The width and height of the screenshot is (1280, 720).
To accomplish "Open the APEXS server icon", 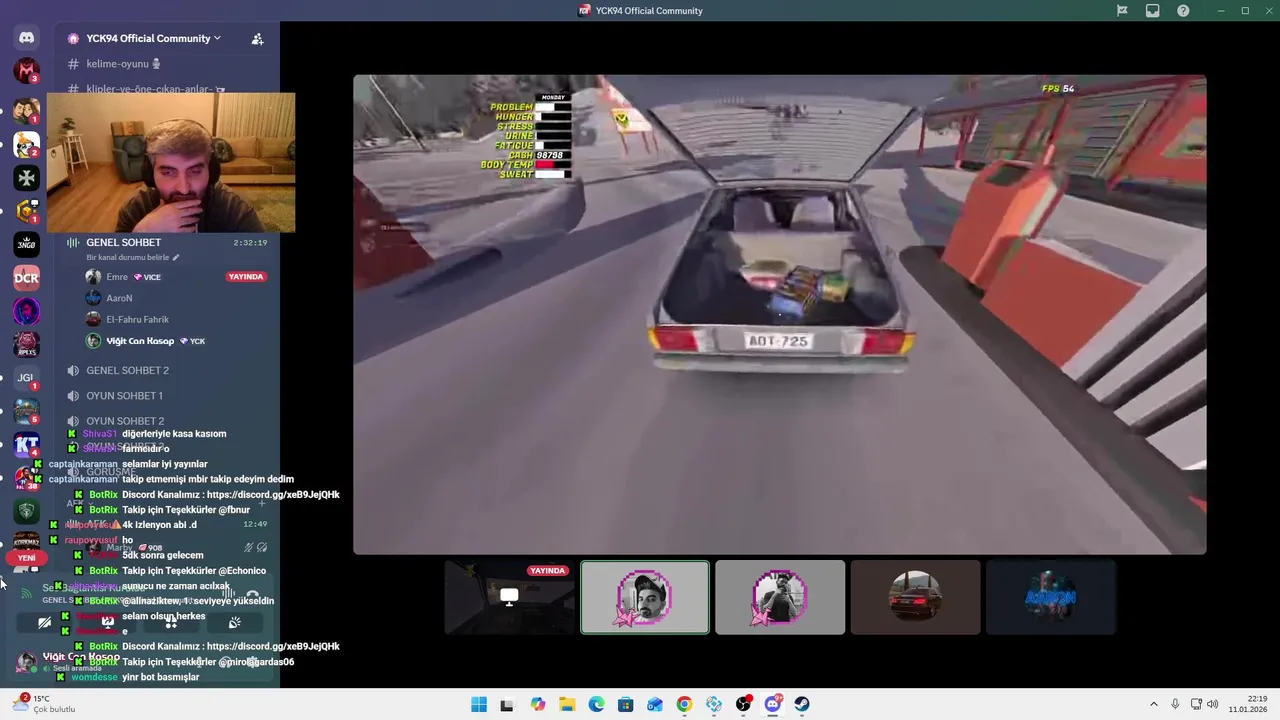I will tap(27, 345).
